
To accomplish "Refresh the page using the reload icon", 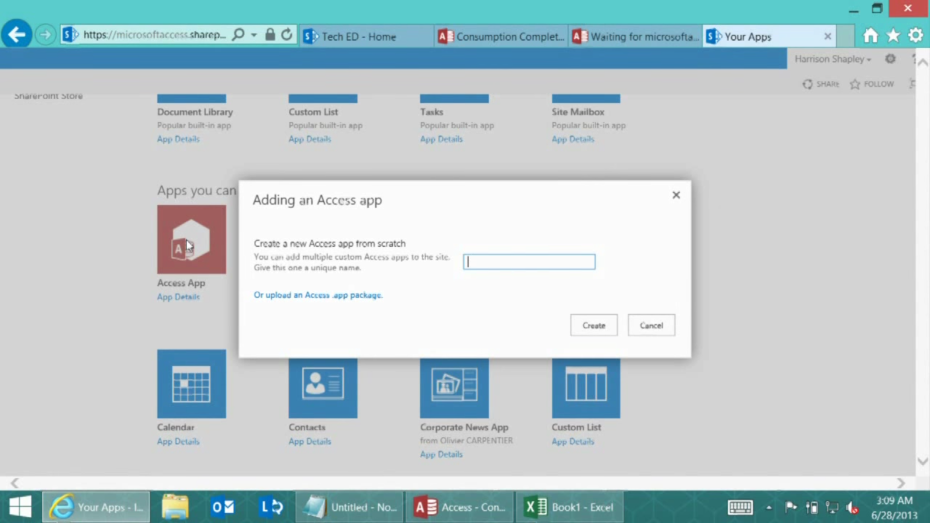I will pyautogui.click(x=287, y=35).
